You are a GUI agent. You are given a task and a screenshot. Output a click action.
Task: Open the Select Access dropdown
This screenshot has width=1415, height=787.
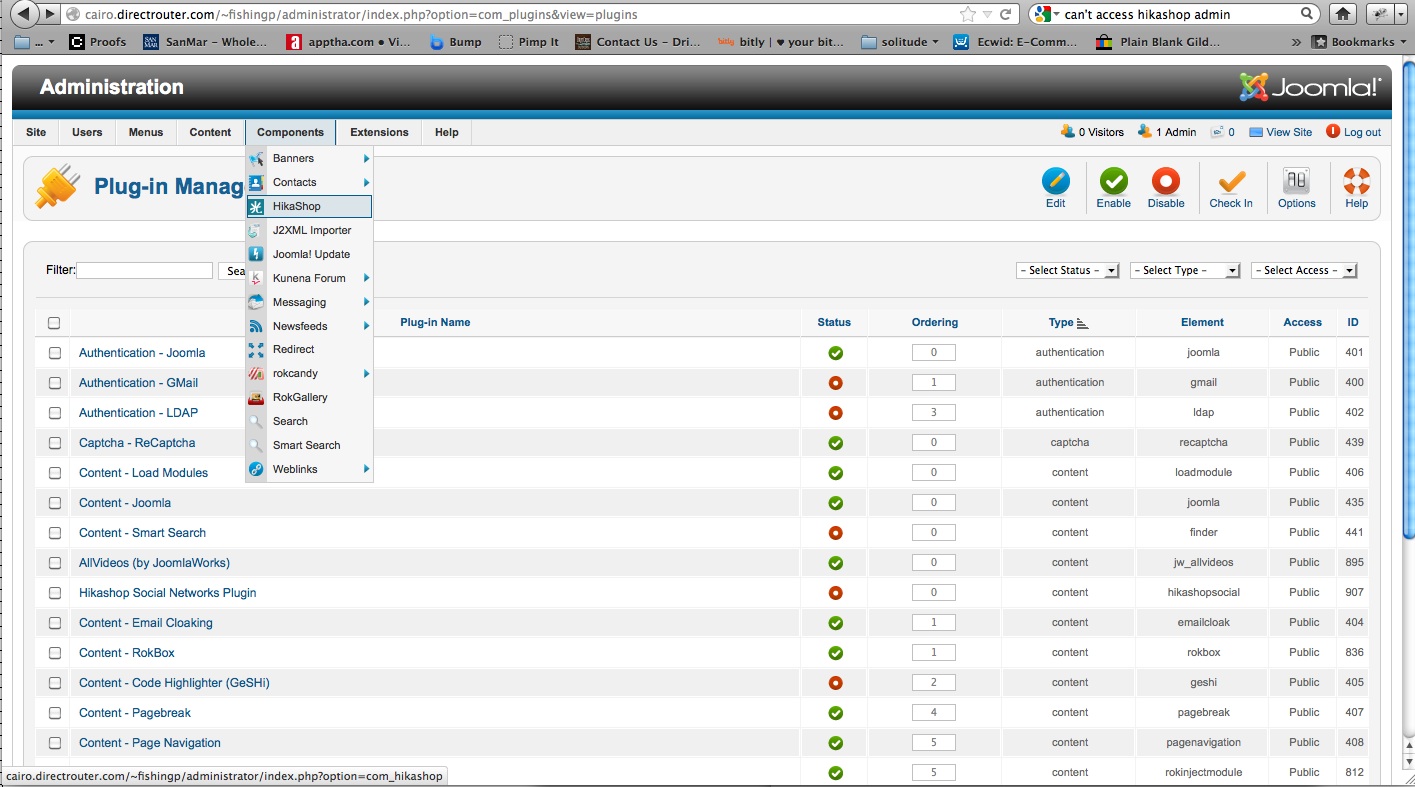point(1304,270)
